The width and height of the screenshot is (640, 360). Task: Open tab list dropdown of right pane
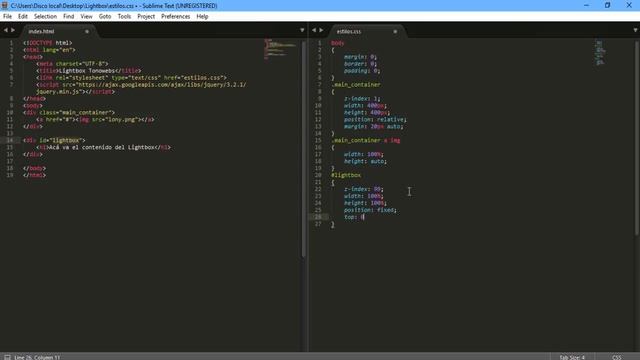point(635,30)
